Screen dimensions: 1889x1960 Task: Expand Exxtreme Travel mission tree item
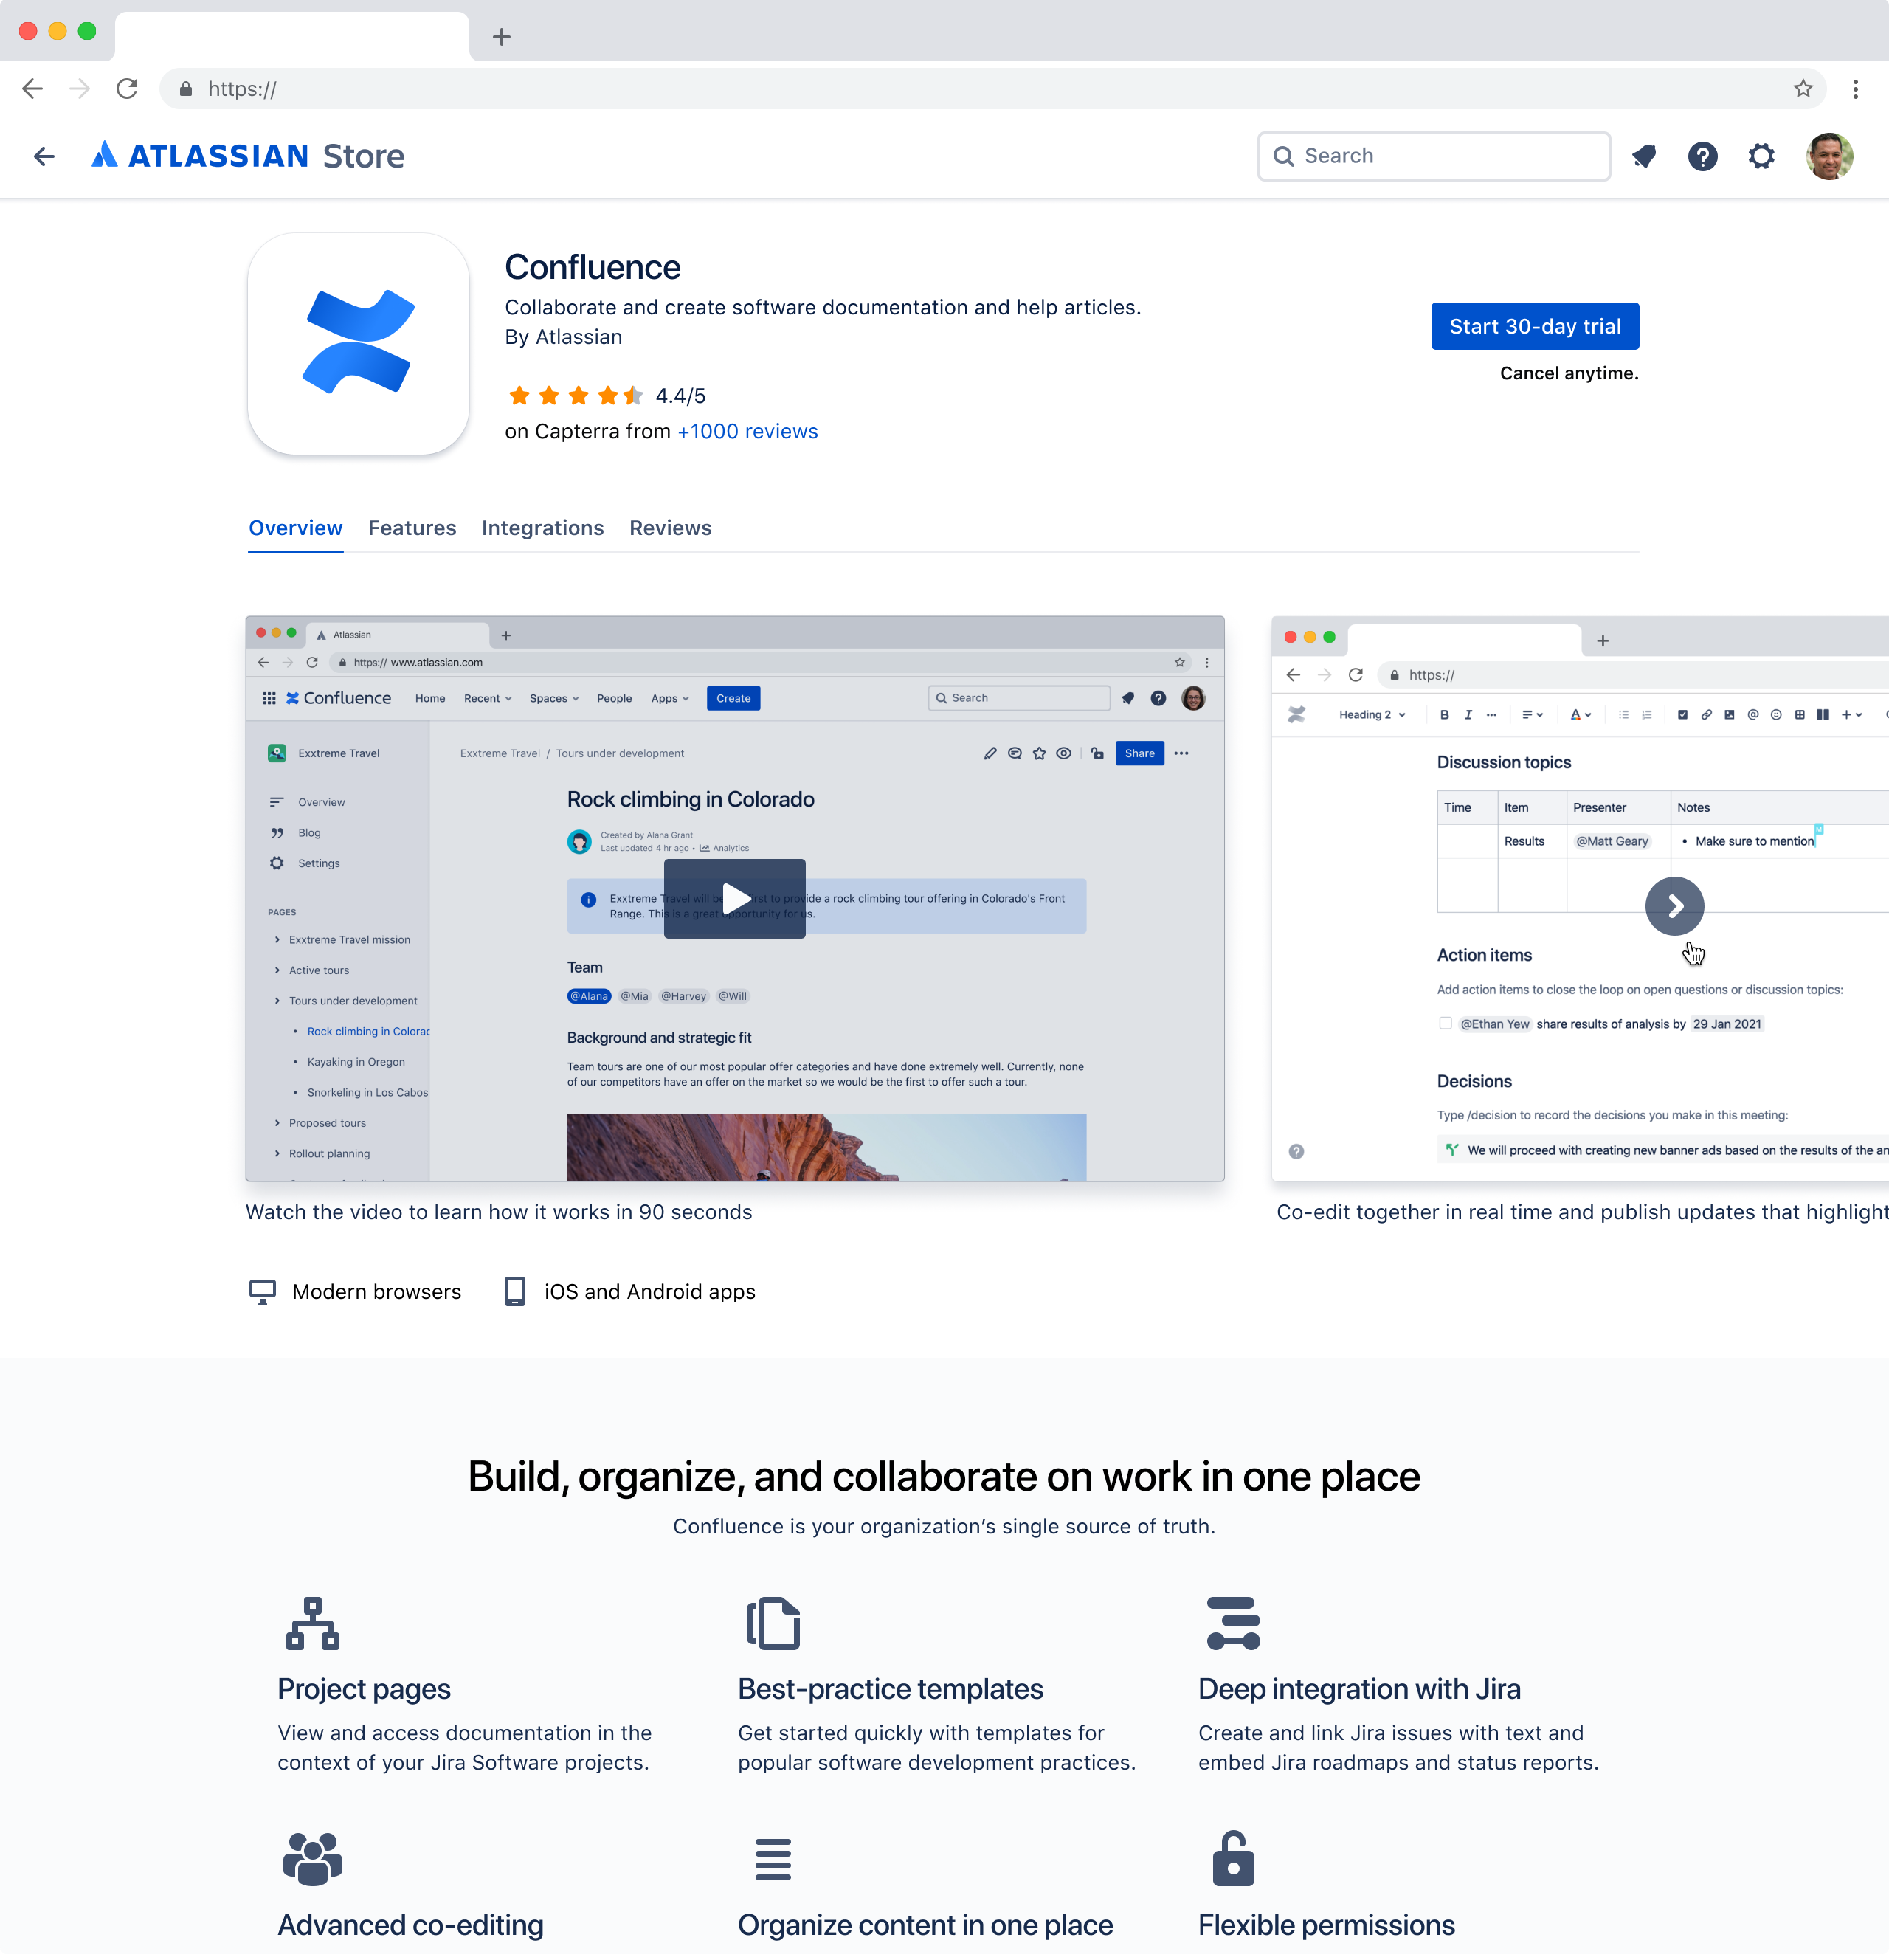(277, 939)
